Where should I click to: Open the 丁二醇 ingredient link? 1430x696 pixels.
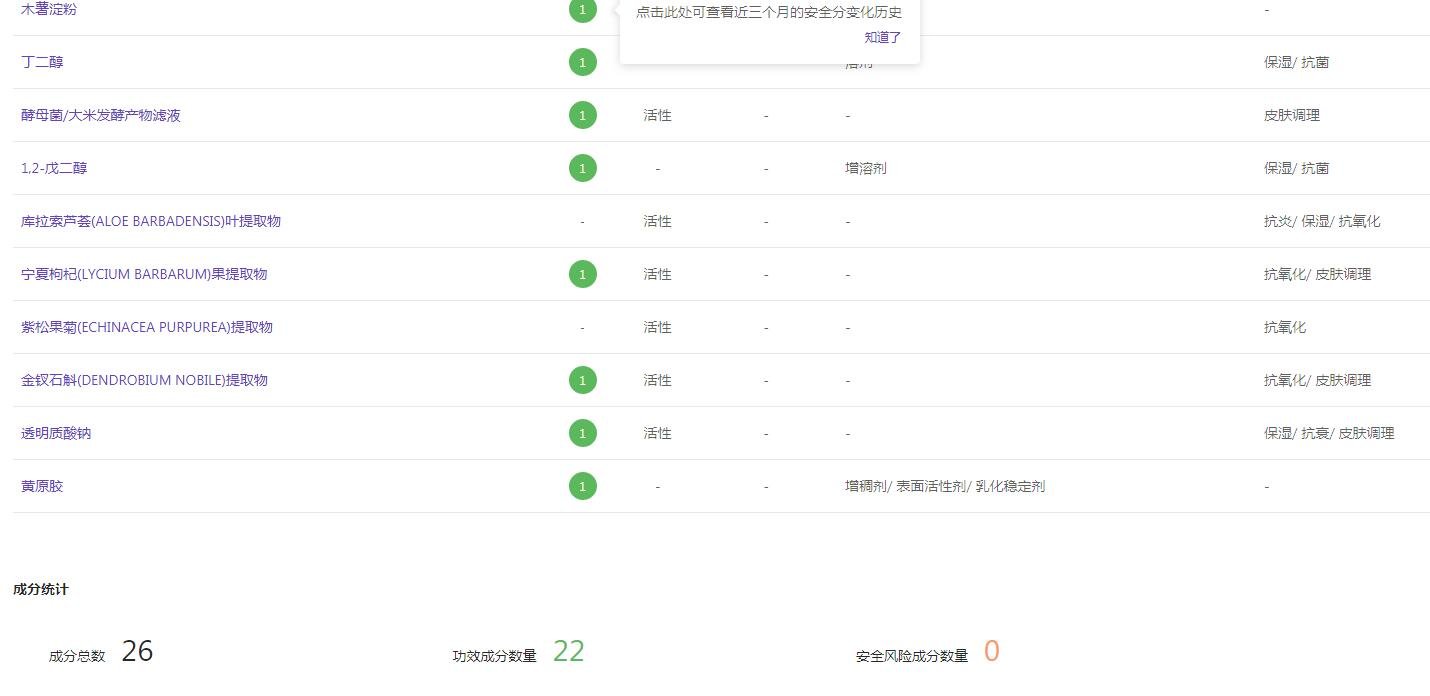(x=42, y=62)
